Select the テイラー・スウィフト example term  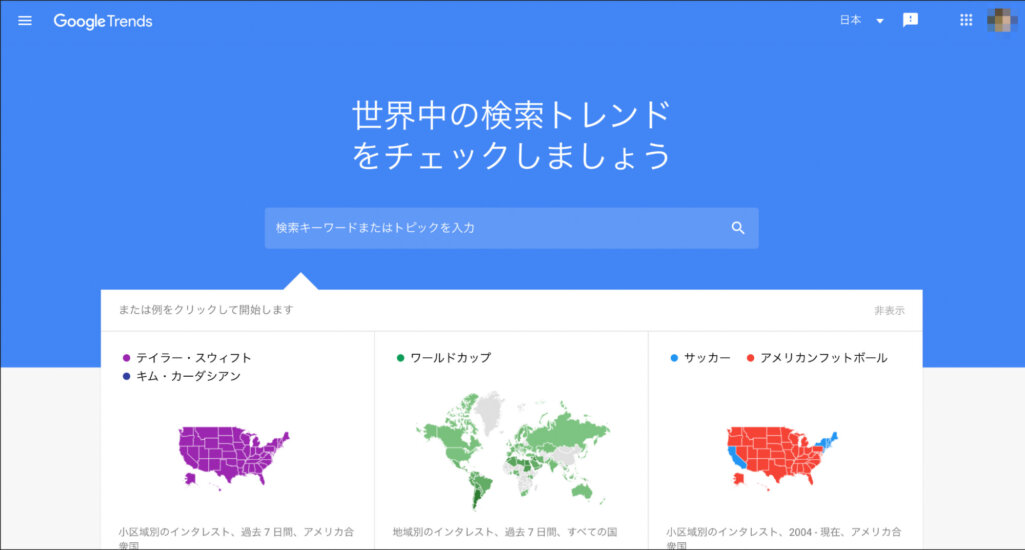pos(194,358)
